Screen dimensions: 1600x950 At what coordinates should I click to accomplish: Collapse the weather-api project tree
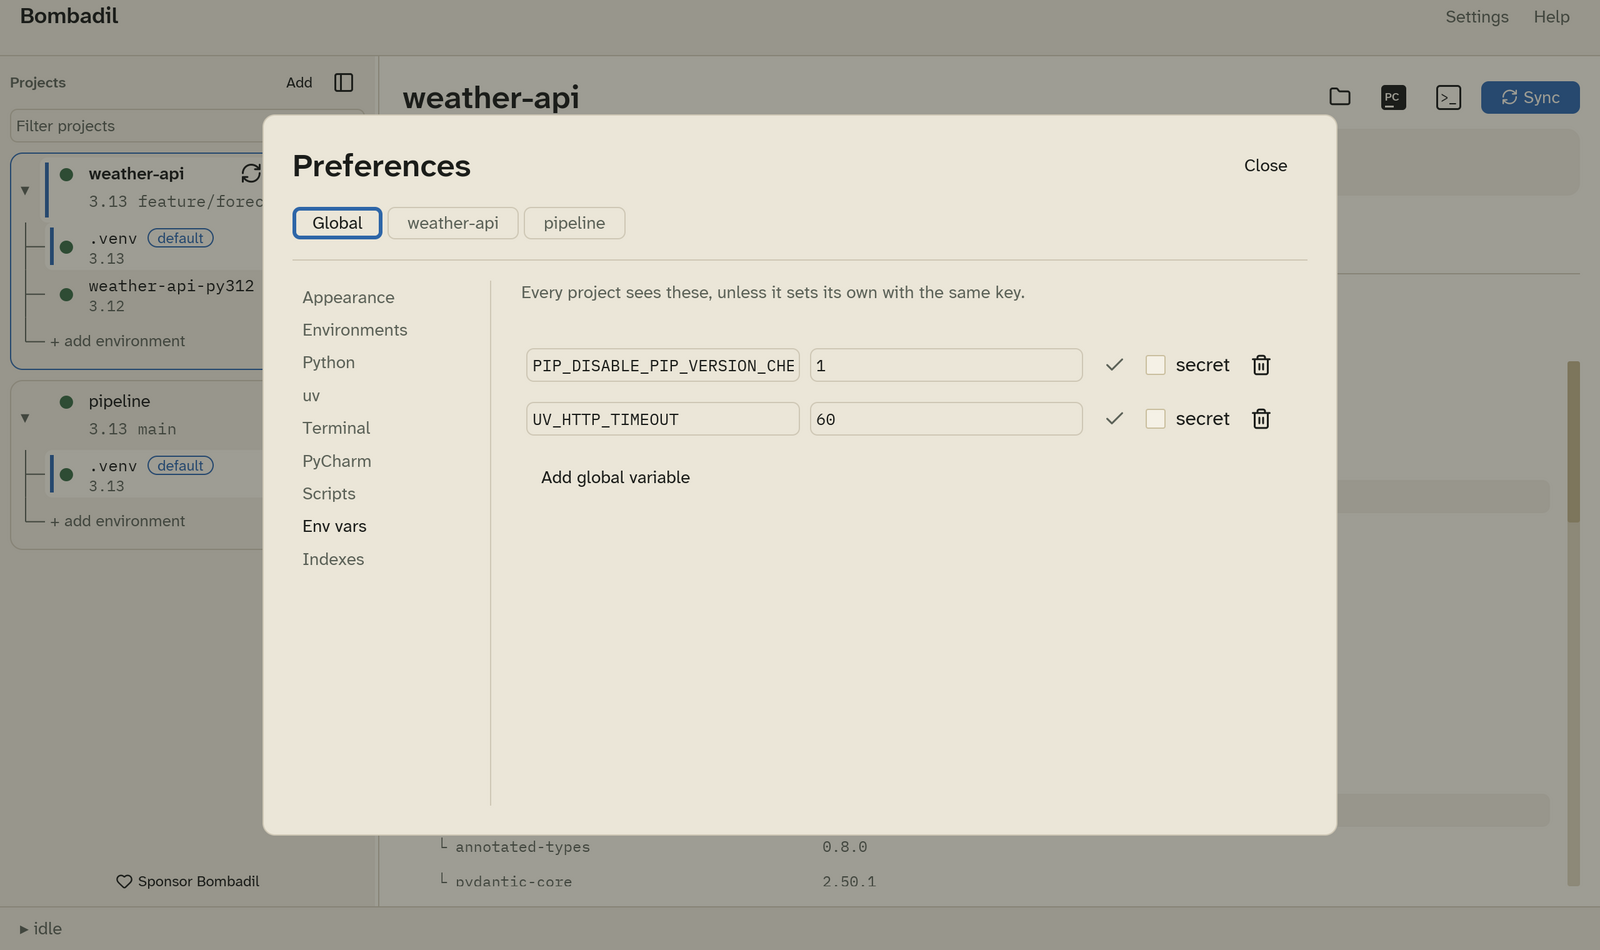pyautogui.click(x=25, y=190)
